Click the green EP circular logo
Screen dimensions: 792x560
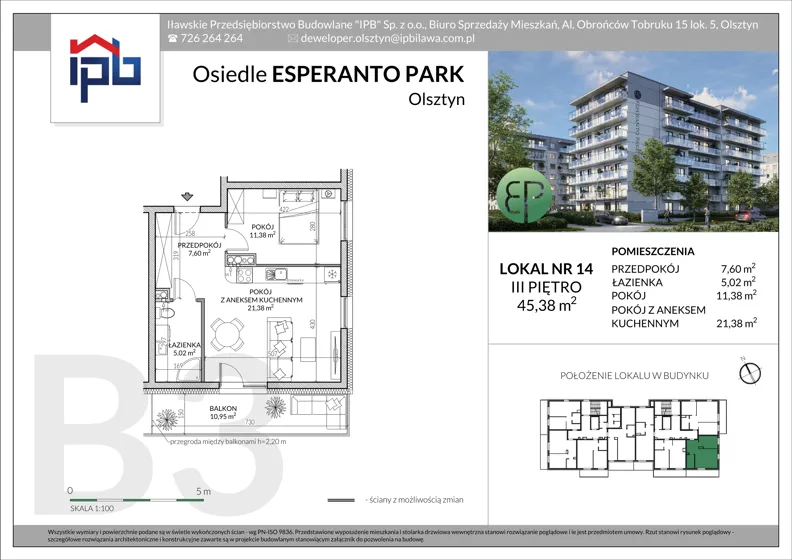point(524,197)
